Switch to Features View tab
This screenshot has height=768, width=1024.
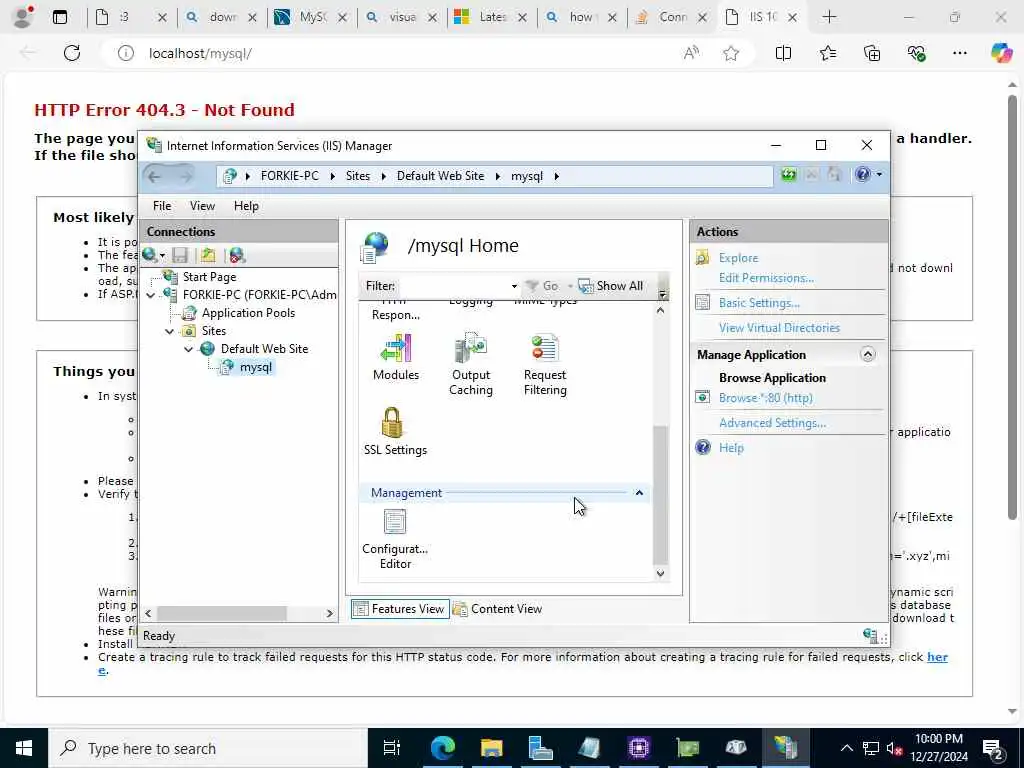400,609
